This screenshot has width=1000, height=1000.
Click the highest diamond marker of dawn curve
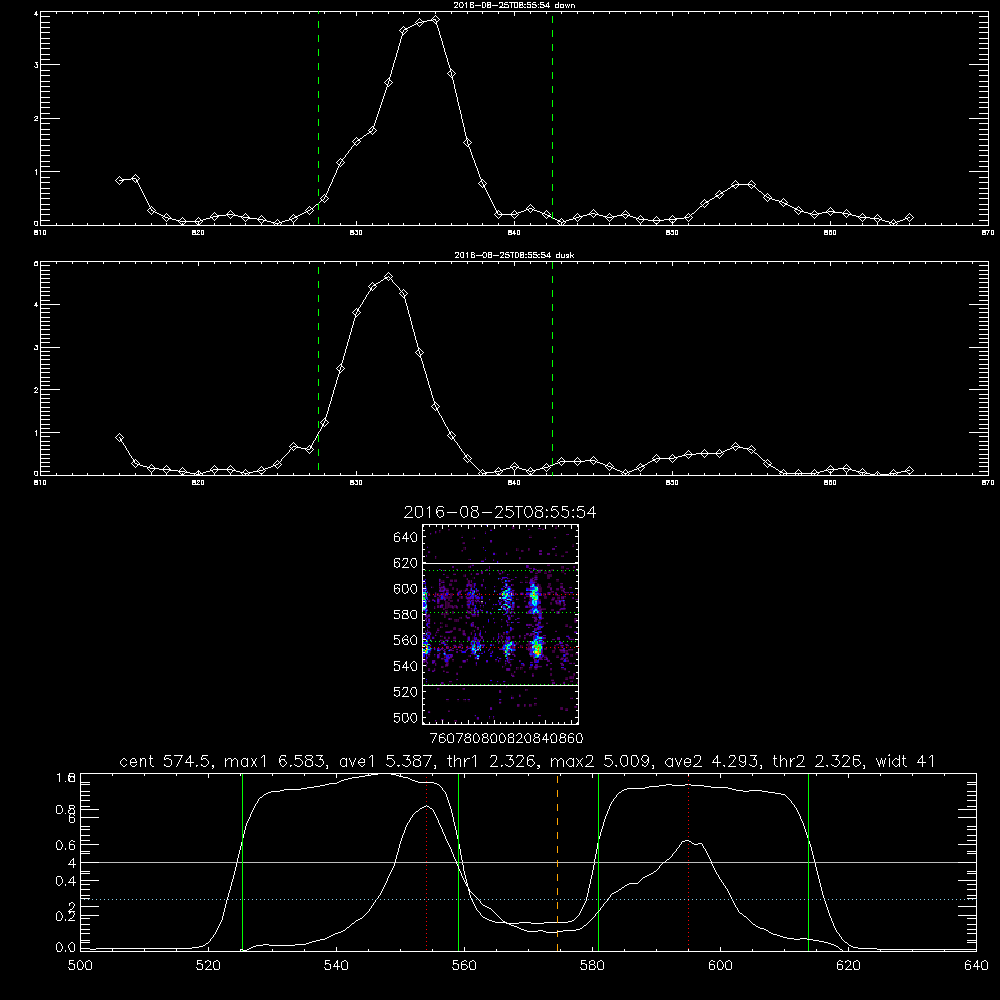tap(435, 20)
